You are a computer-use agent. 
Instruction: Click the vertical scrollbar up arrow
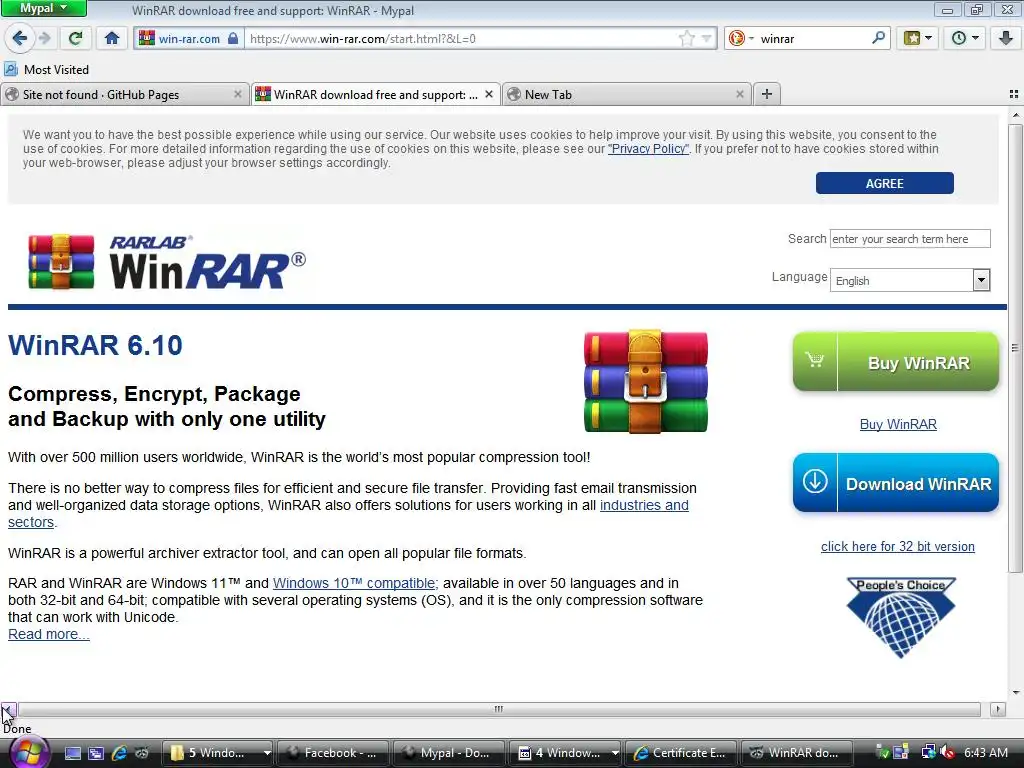pyautogui.click(x=1015, y=116)
